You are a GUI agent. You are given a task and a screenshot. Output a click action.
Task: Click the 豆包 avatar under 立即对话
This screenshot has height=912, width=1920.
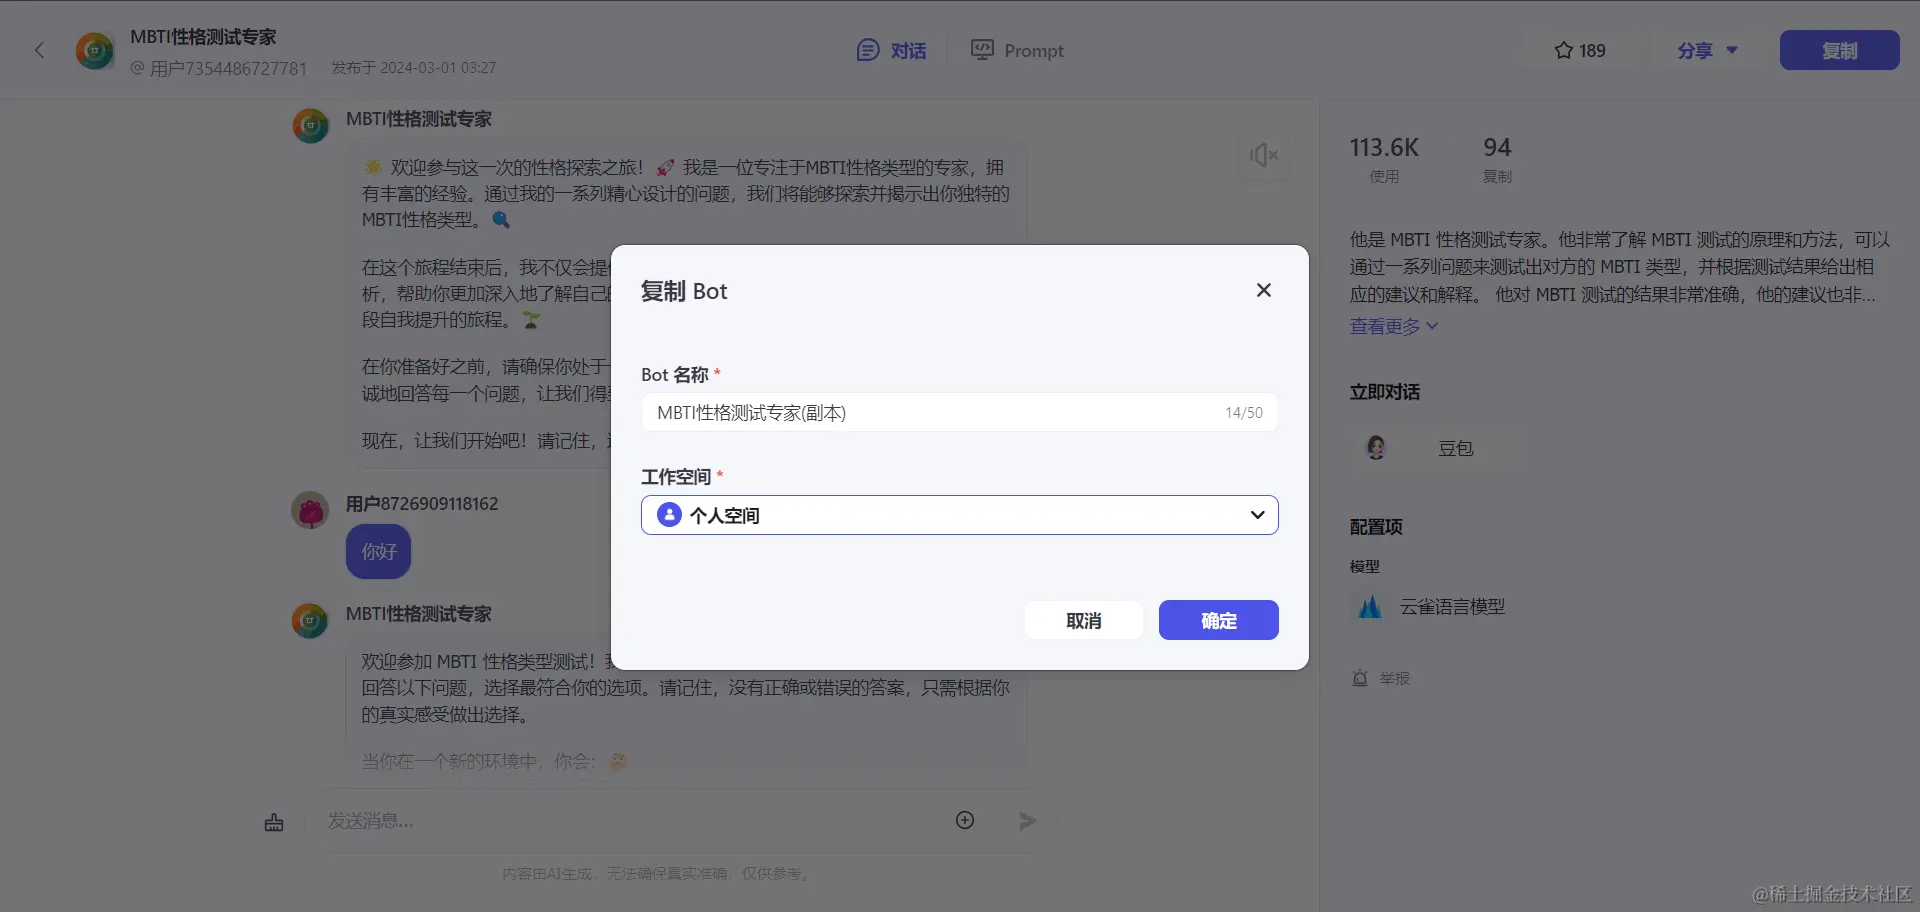(x=1376, y=448)
